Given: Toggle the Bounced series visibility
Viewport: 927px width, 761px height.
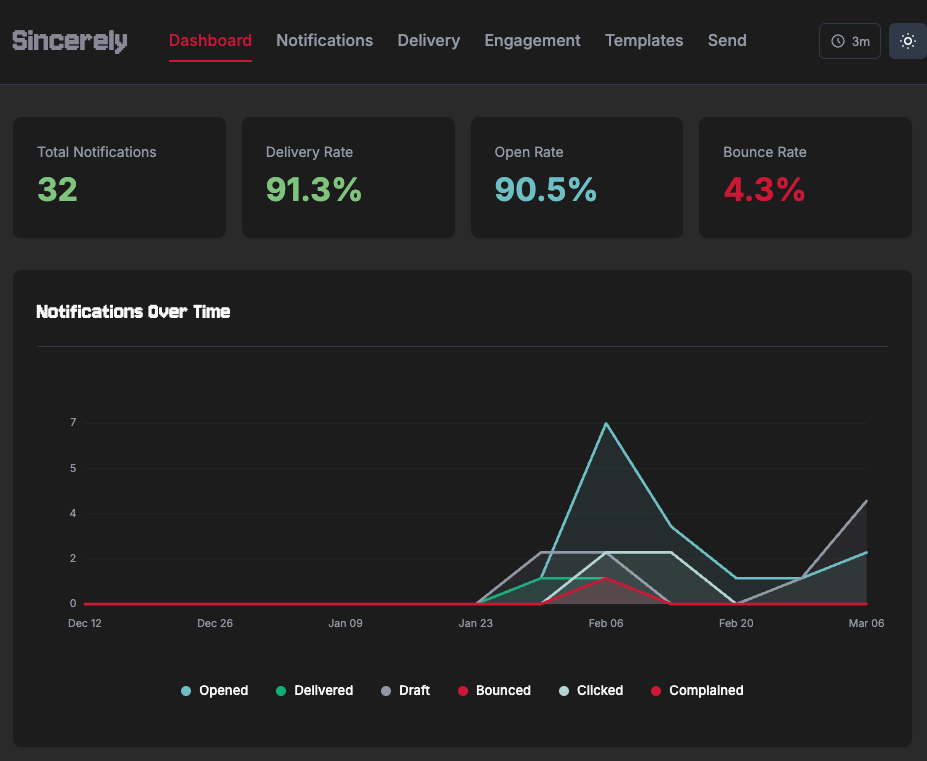Looking at the screenshot, I should point(494,690).
